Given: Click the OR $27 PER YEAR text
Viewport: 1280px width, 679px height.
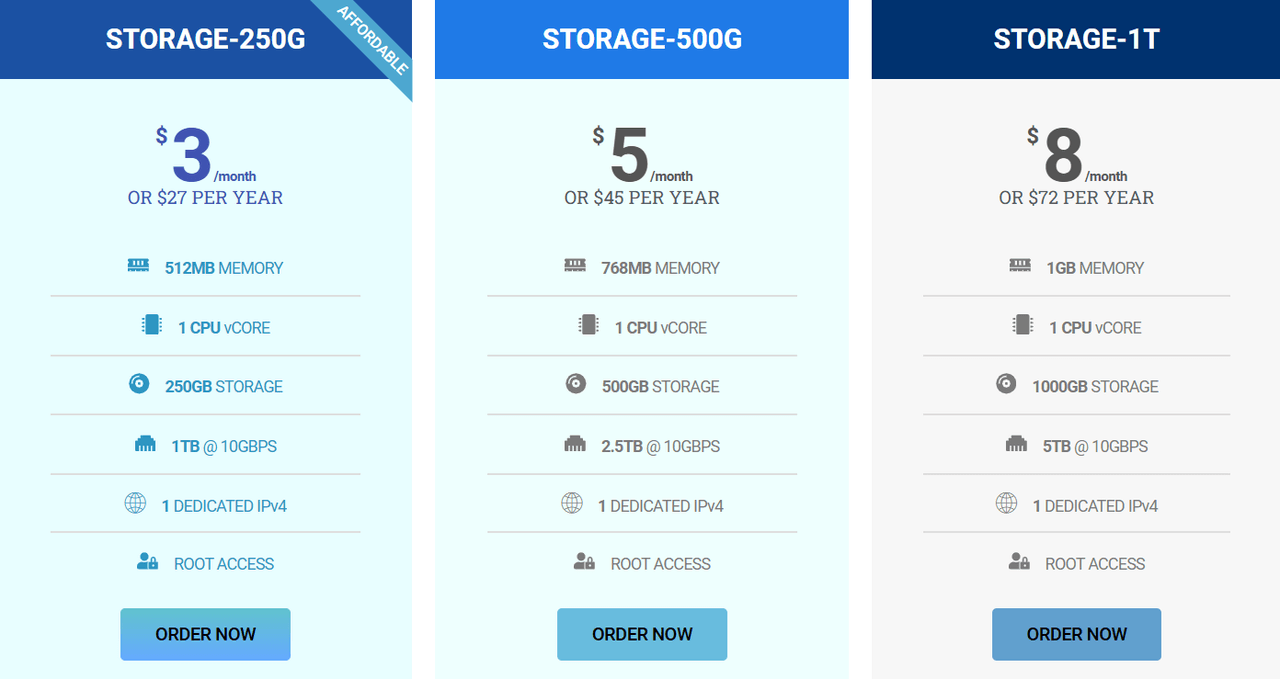Looking at the screenshot, I should click(205, 198).
